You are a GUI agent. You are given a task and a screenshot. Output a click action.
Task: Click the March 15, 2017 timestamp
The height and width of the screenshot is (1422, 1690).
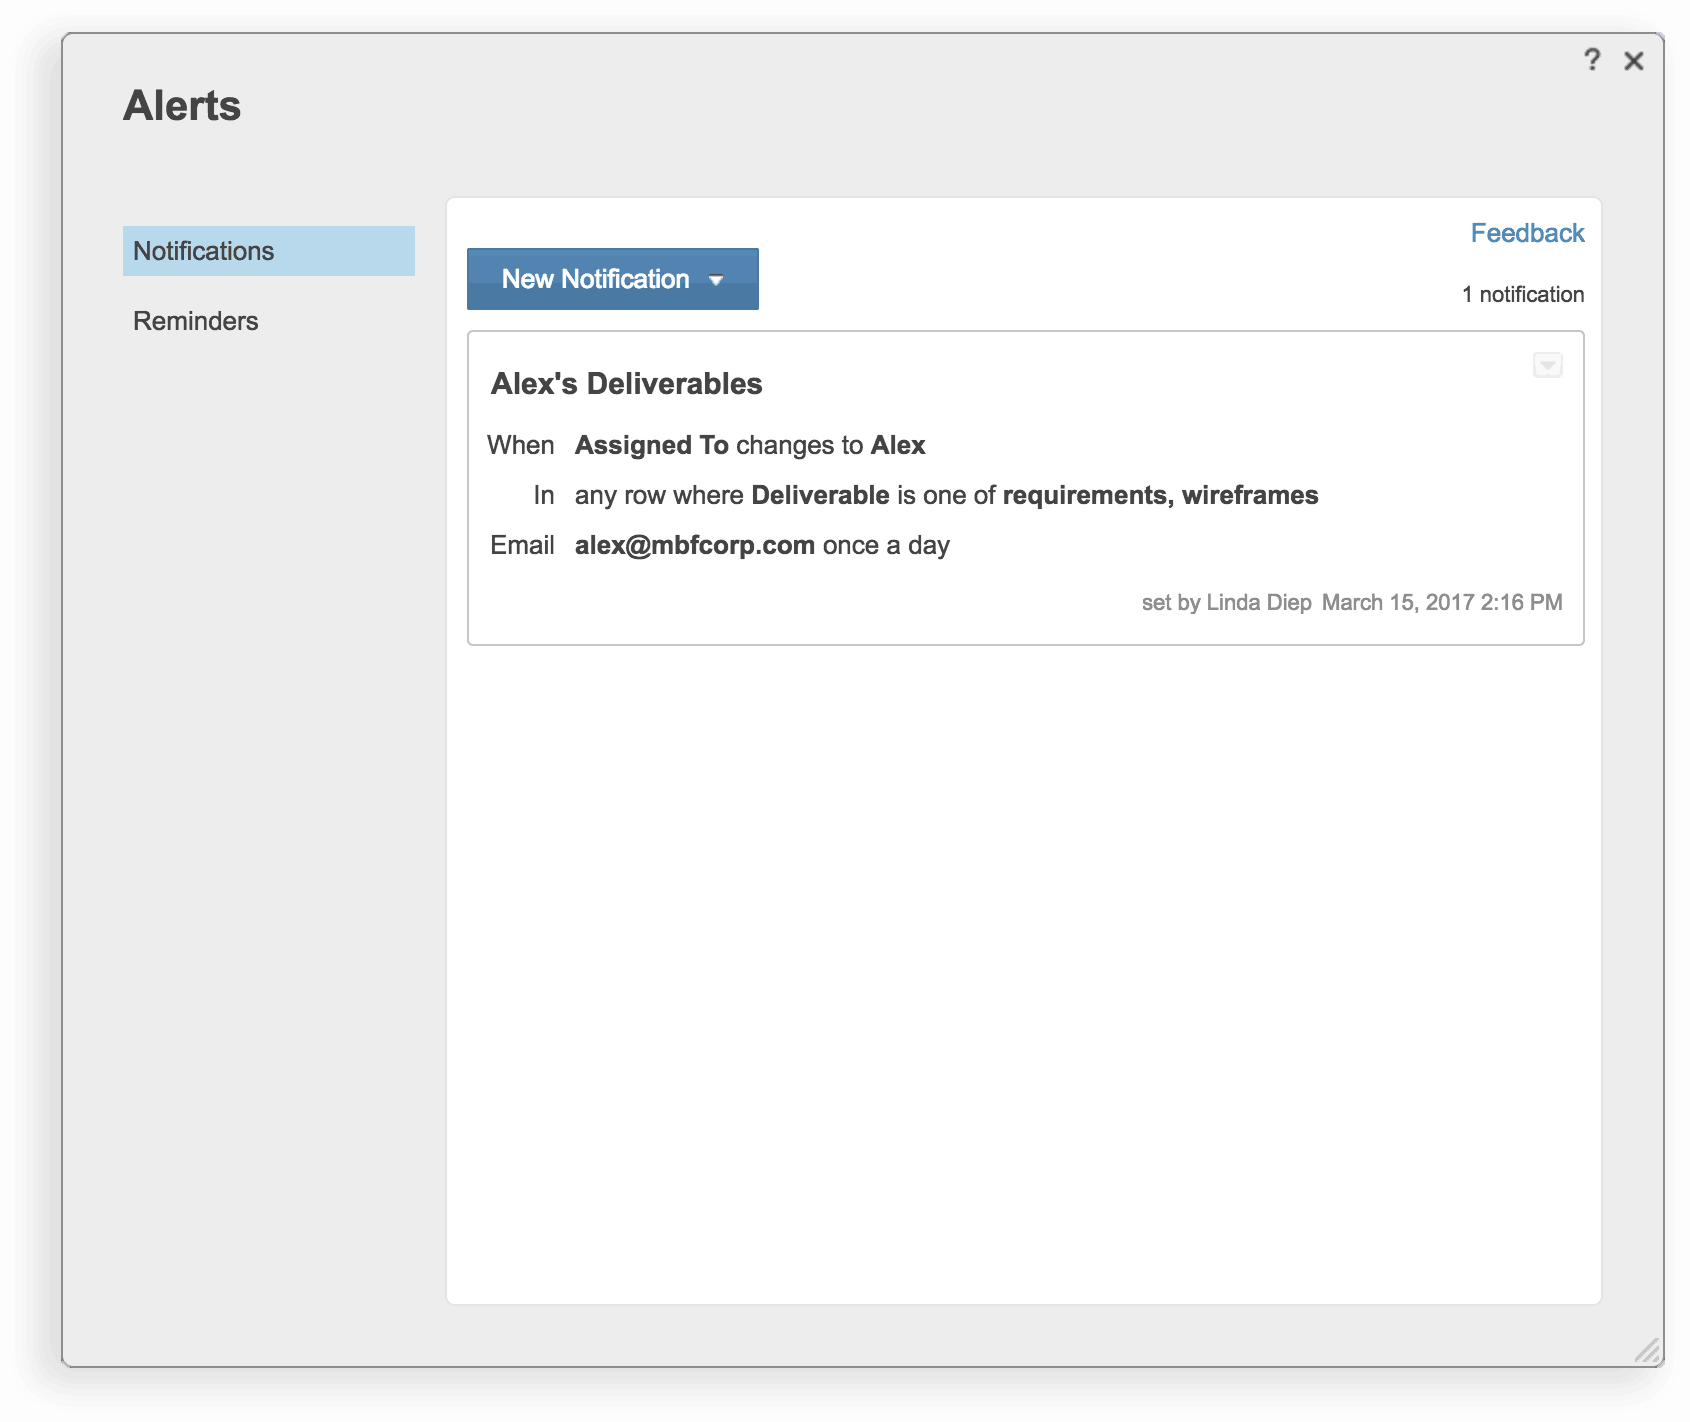click(1441, 602)
